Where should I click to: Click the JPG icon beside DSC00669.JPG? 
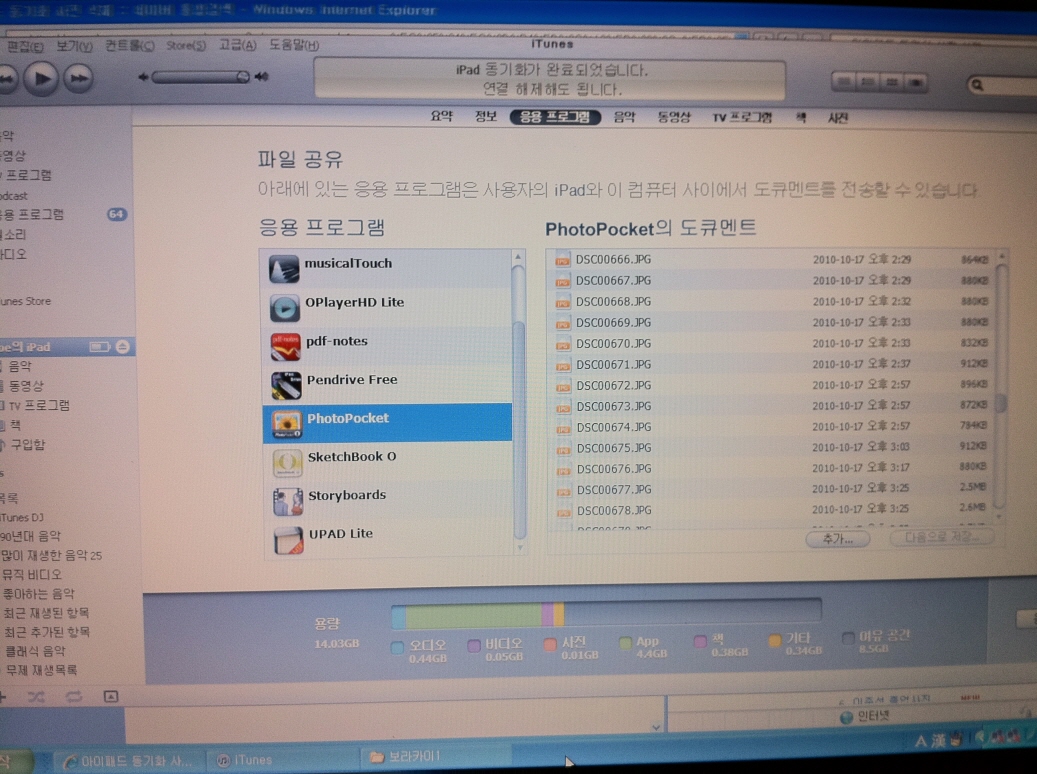click(x=563, y=323)
